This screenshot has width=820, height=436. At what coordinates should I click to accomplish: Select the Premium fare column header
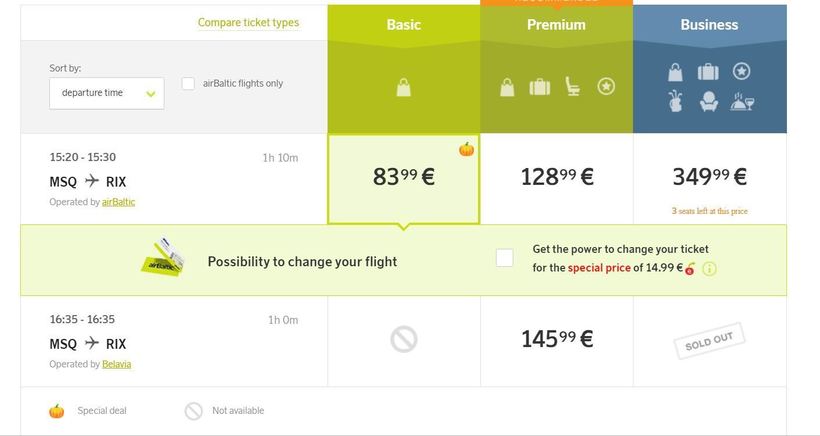click(556, 24)
